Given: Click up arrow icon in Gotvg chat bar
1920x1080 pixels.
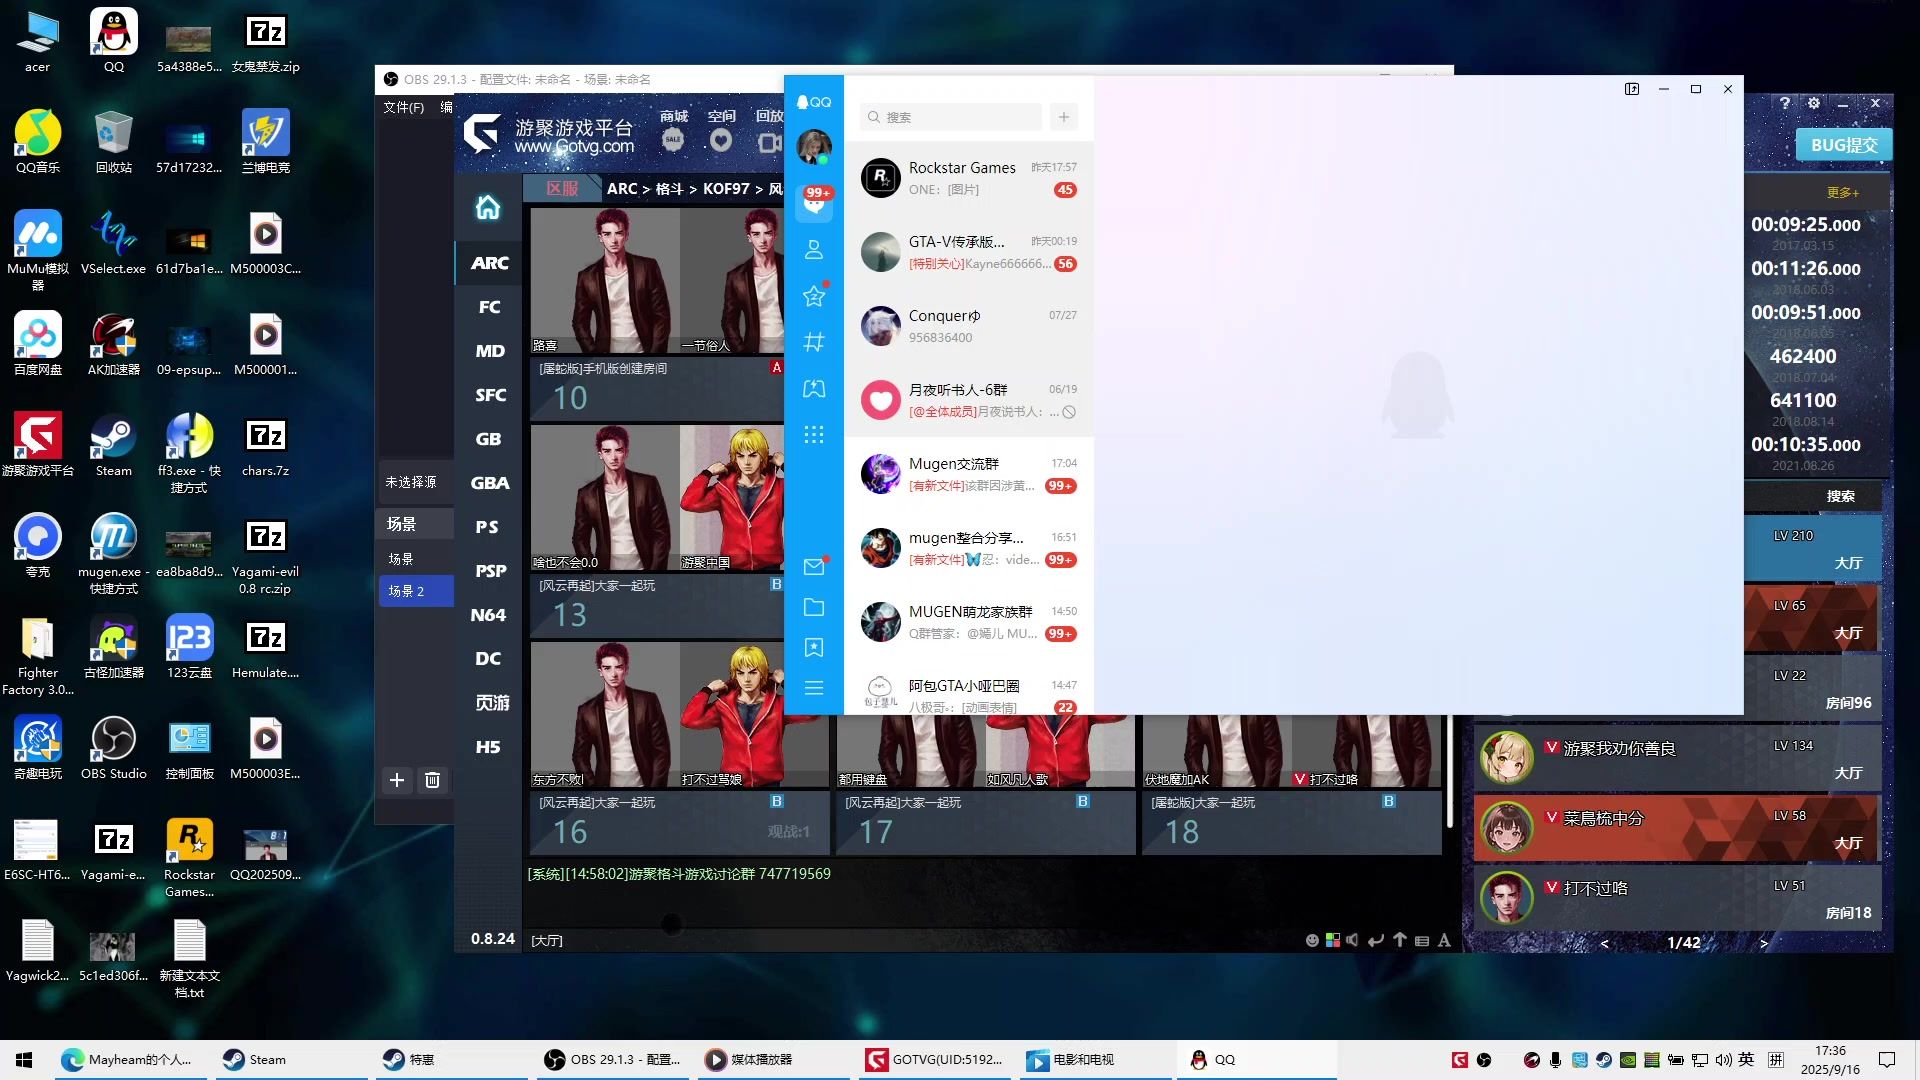Looking at the screenshot, I should [x=1400, y=940].
